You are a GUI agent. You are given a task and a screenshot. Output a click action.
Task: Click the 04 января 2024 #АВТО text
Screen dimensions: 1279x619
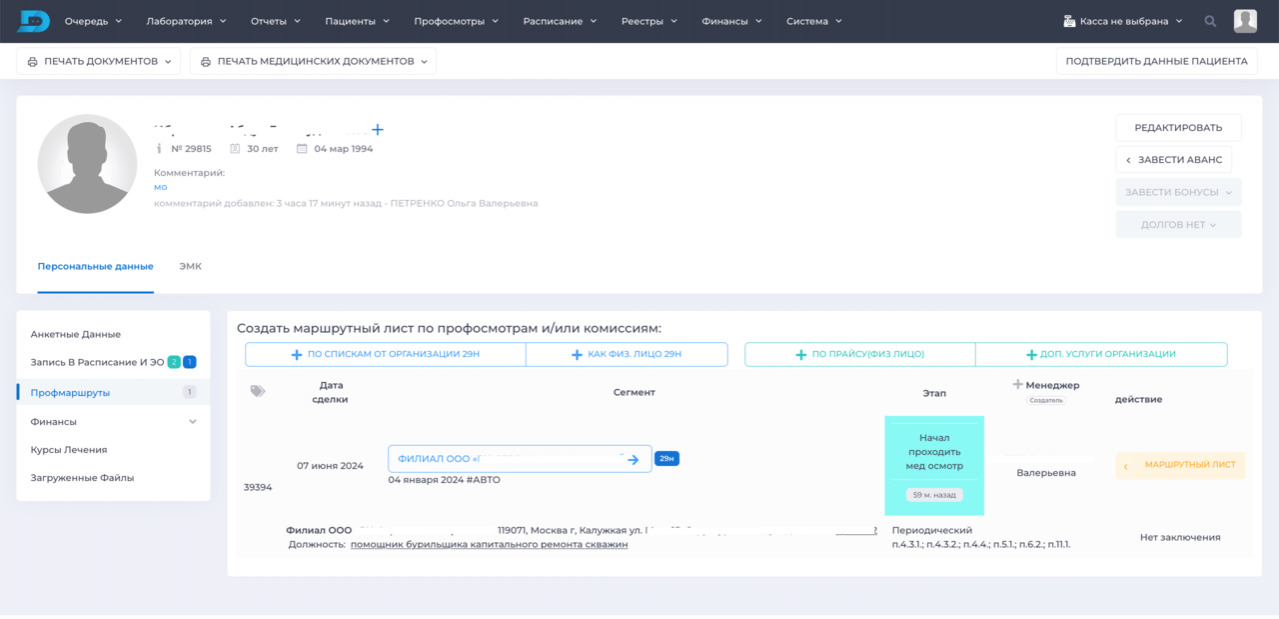pos(444,480)
